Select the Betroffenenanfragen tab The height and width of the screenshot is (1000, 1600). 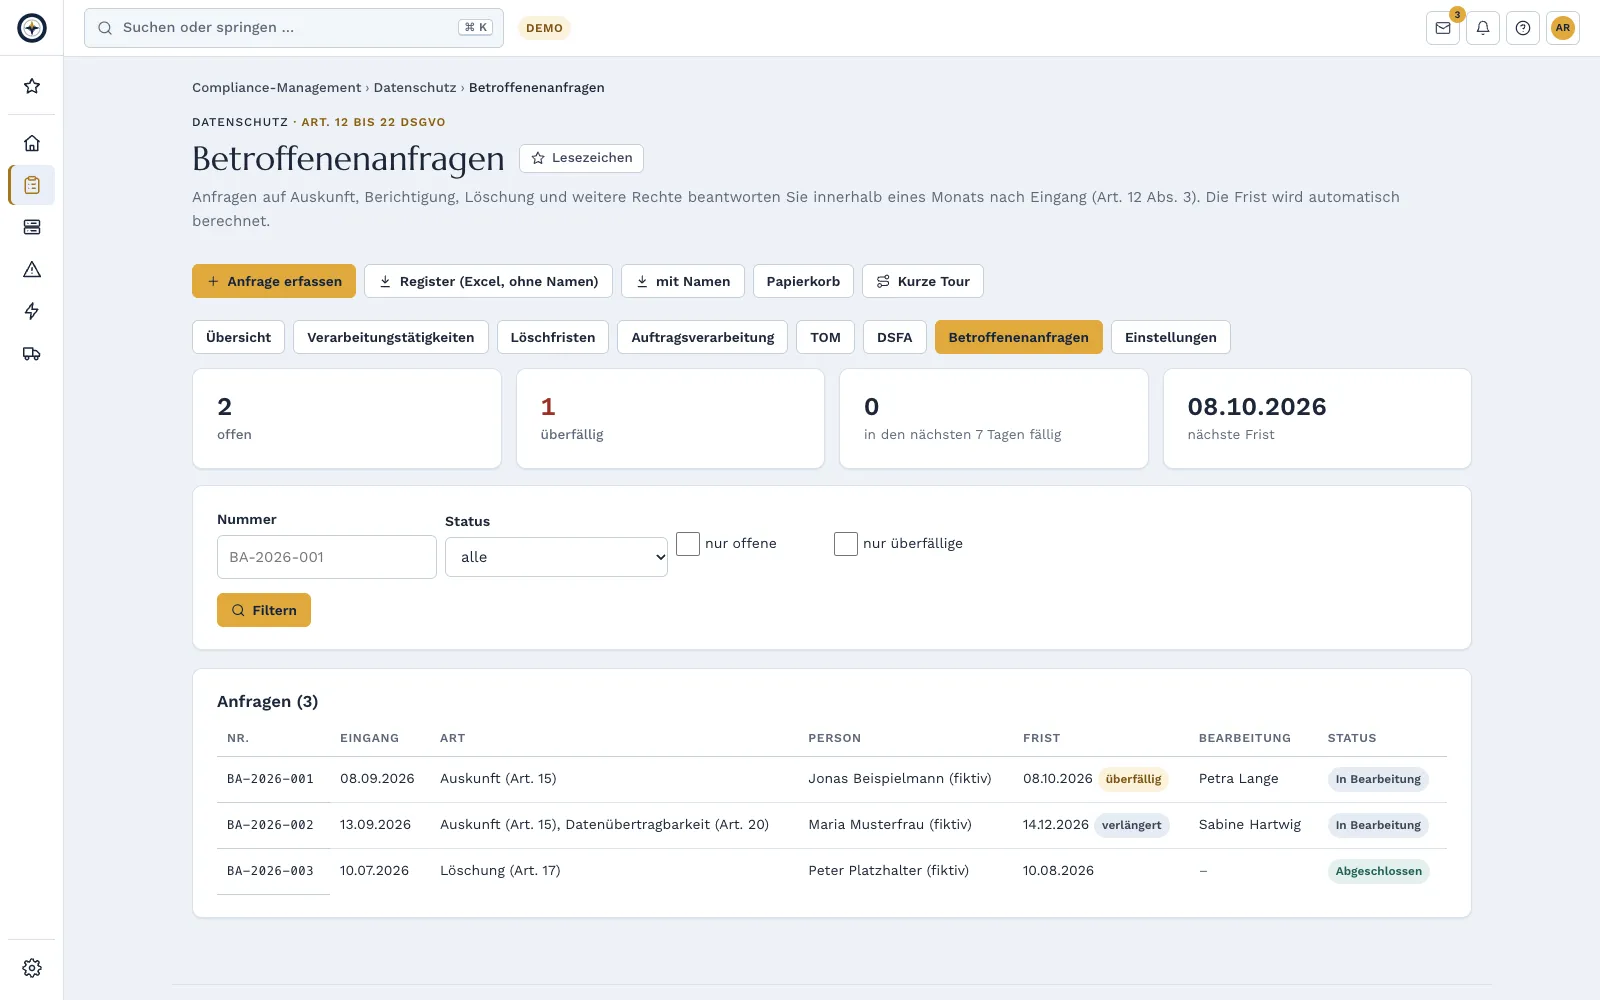(1019, 337)
